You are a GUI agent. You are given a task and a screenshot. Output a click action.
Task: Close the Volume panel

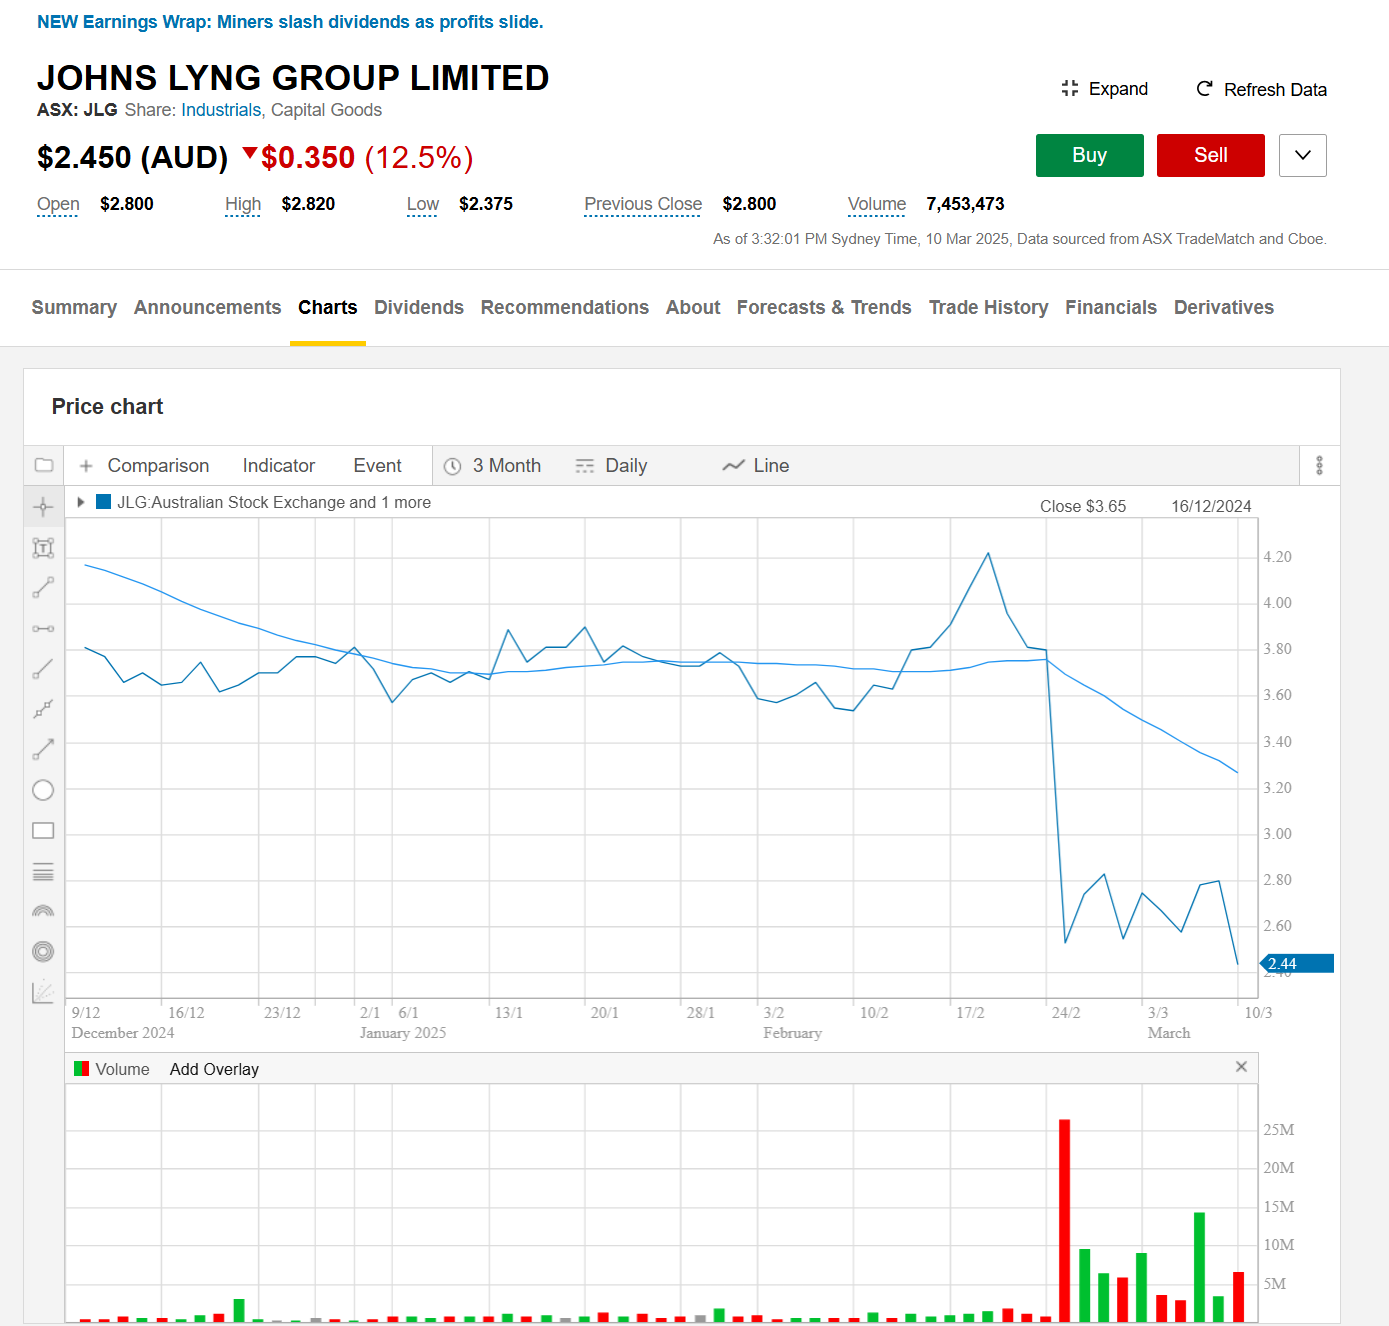(1241, 1067)
